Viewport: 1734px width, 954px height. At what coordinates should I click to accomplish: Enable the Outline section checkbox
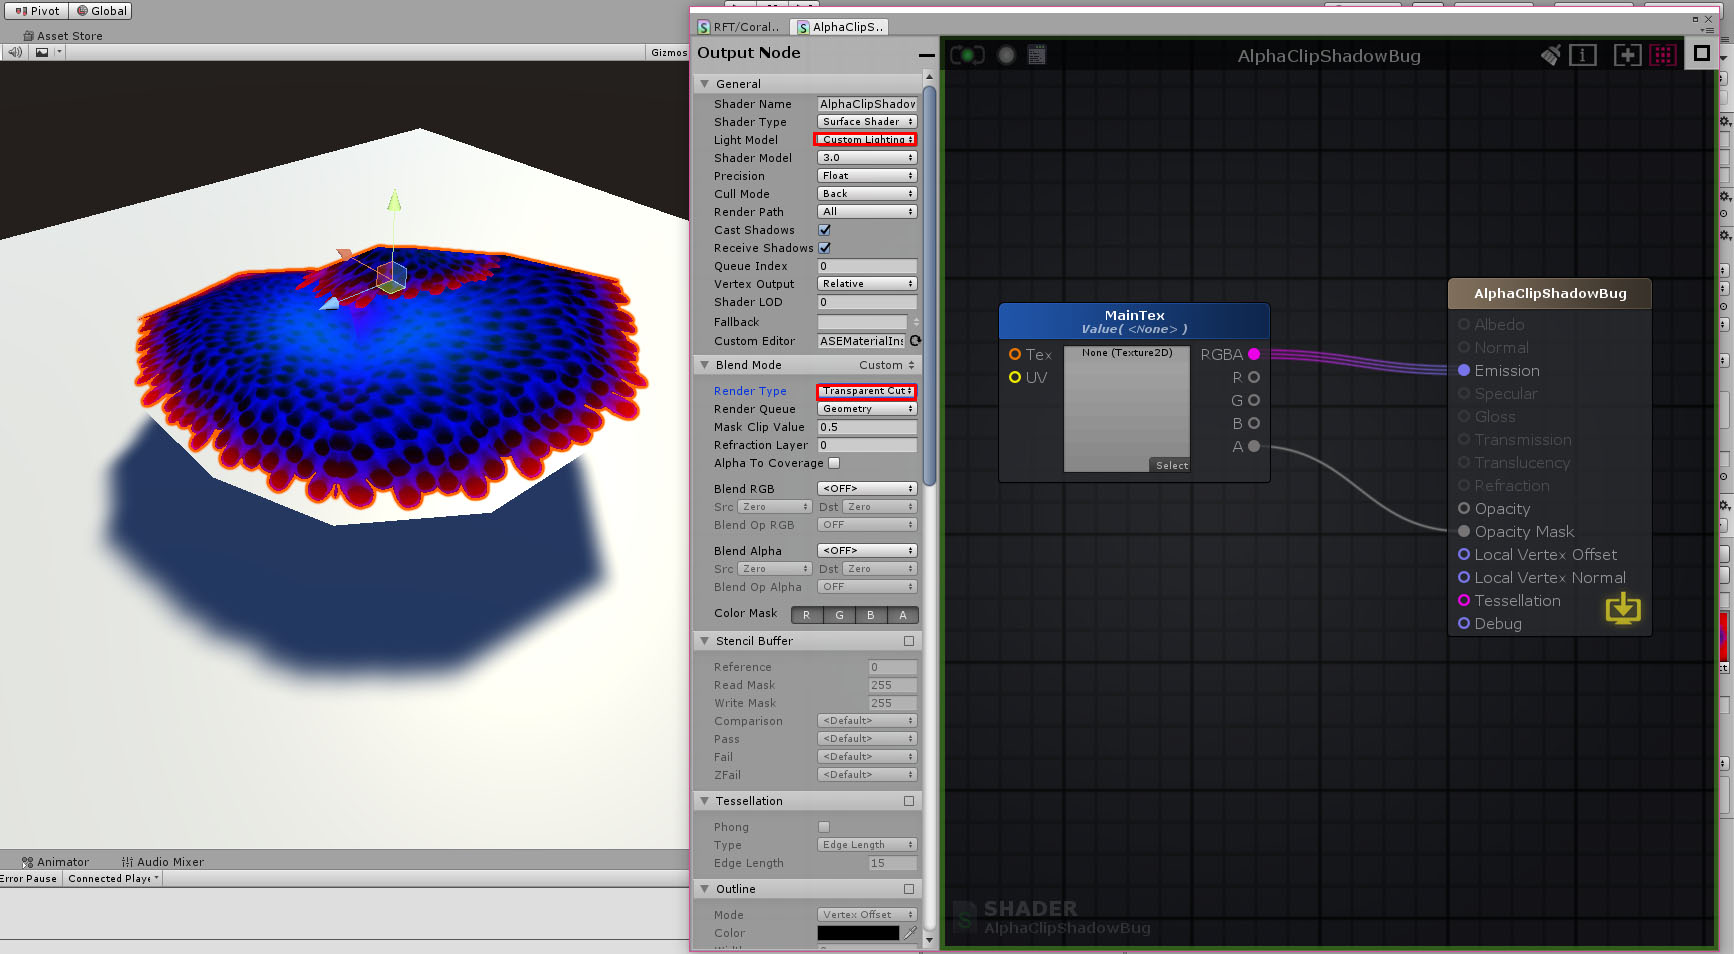click(x=909, y=889)
